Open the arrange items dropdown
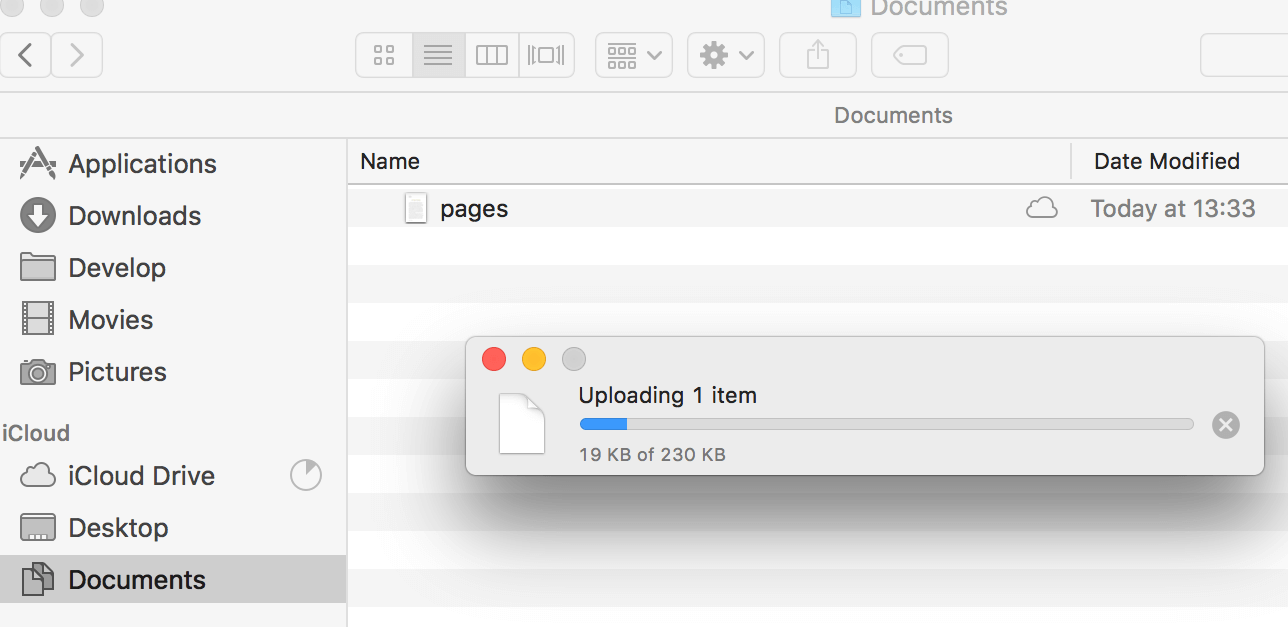The height and width of the screenshot is (627, 1288). coord(634,55)
